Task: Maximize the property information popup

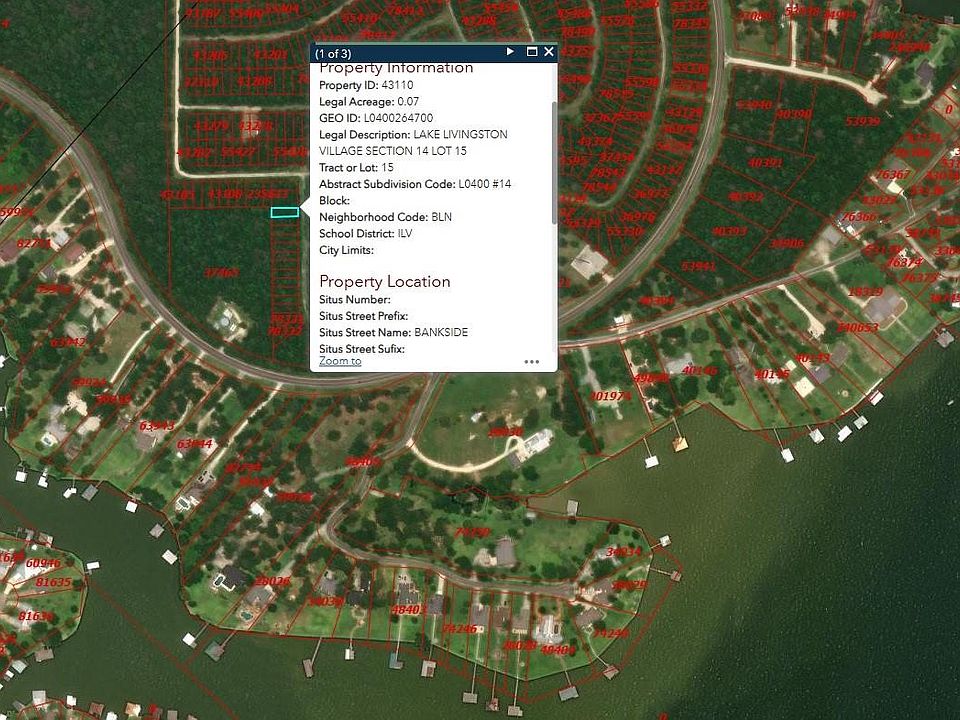Action: click(x=532, y=52)
